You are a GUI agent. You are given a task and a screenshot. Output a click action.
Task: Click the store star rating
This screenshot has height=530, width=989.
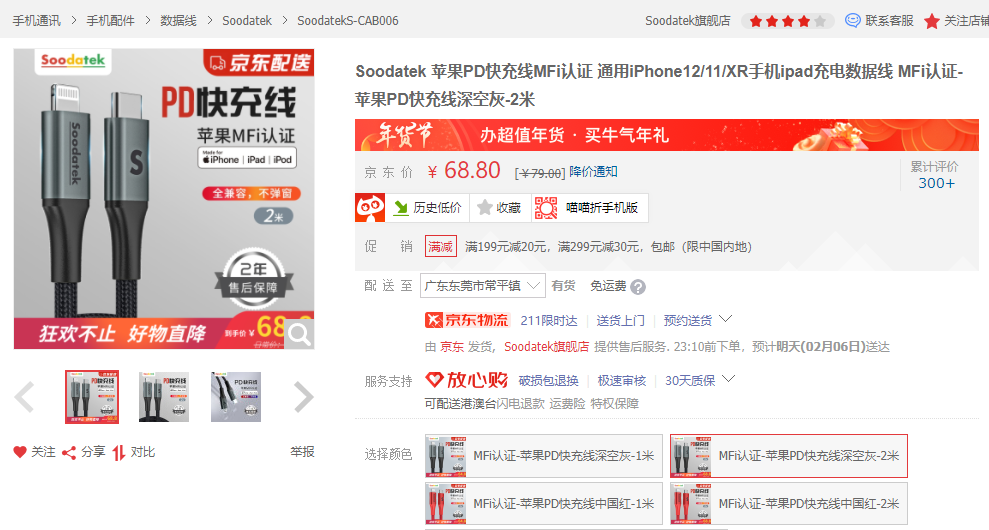(x=787, y=21)
